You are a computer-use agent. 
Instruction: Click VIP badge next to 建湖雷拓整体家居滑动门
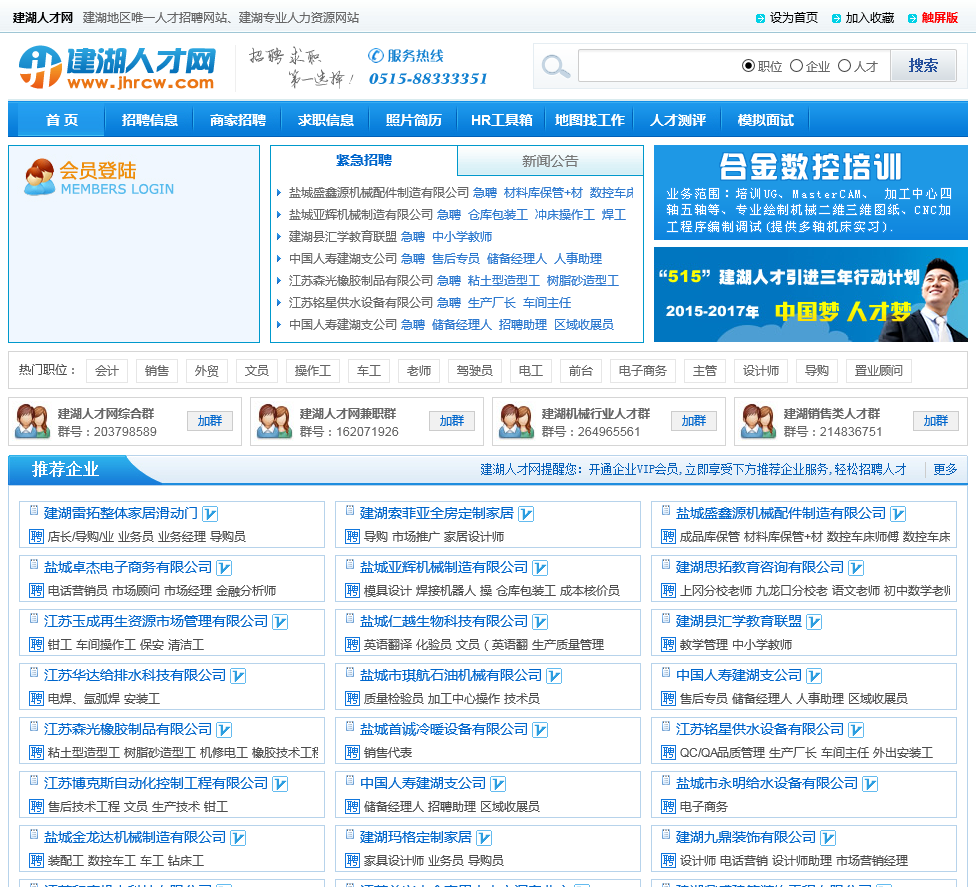210,514
